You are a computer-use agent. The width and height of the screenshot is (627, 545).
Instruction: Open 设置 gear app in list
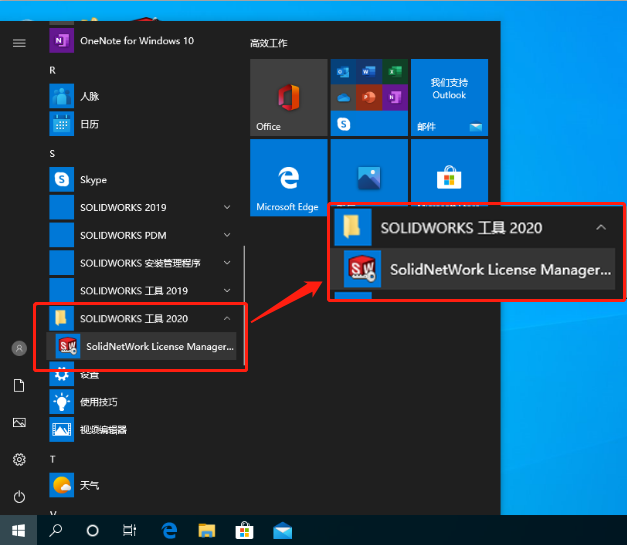(61, 374)
